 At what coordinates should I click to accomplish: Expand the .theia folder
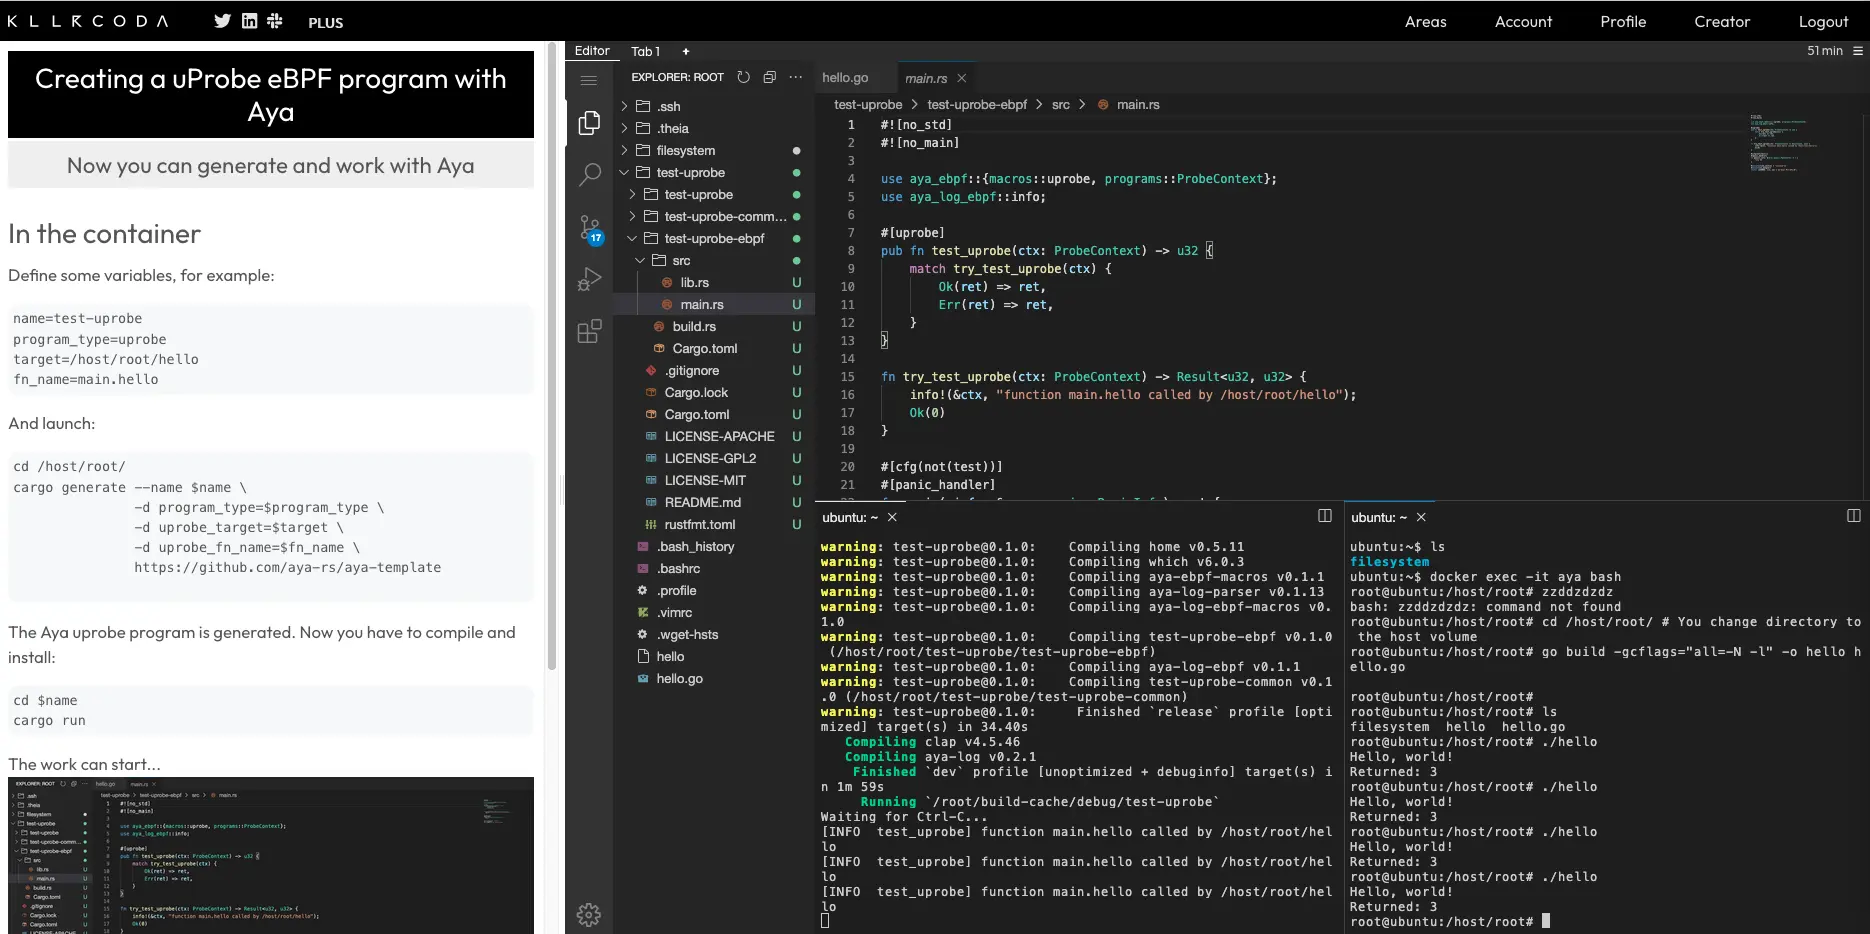coord(714,128)
